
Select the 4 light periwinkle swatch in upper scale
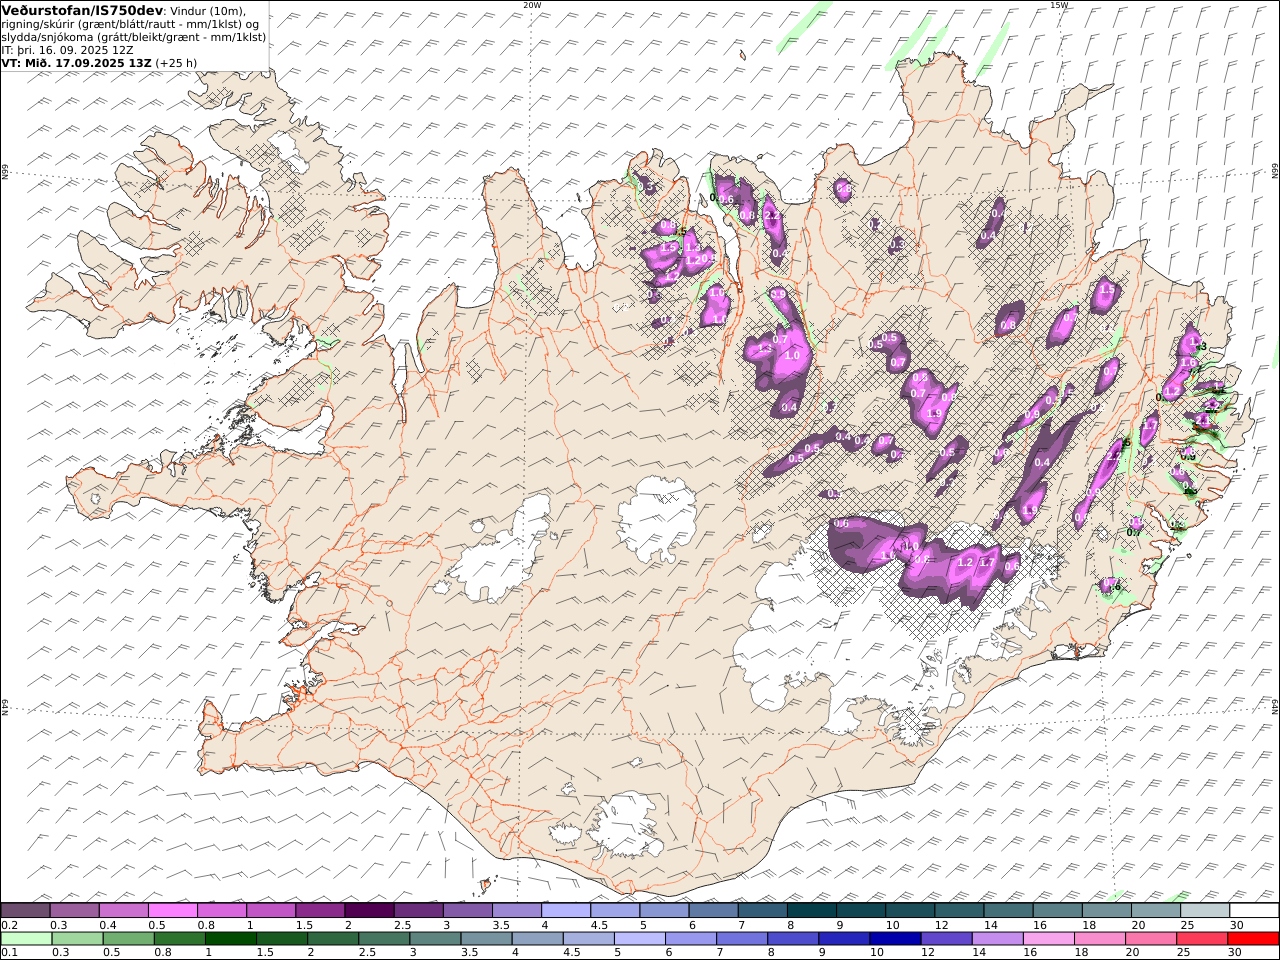tap(565, 911)
